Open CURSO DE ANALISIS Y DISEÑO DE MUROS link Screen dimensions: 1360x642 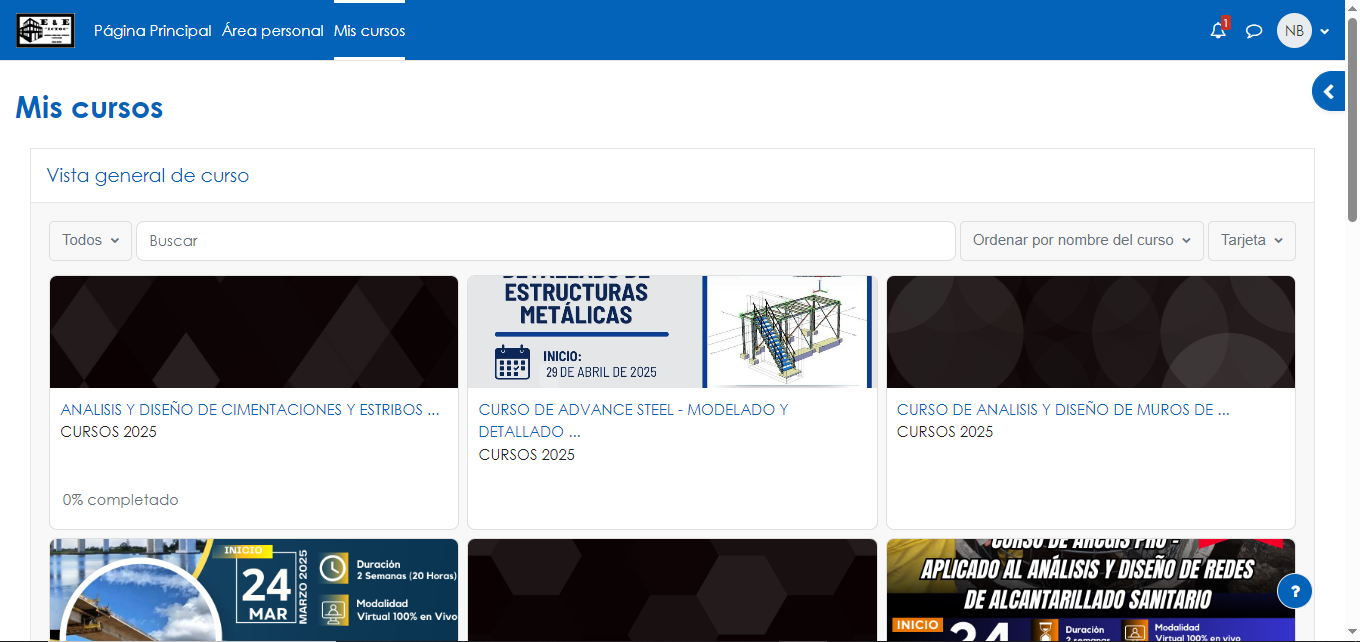[1063, 410]
